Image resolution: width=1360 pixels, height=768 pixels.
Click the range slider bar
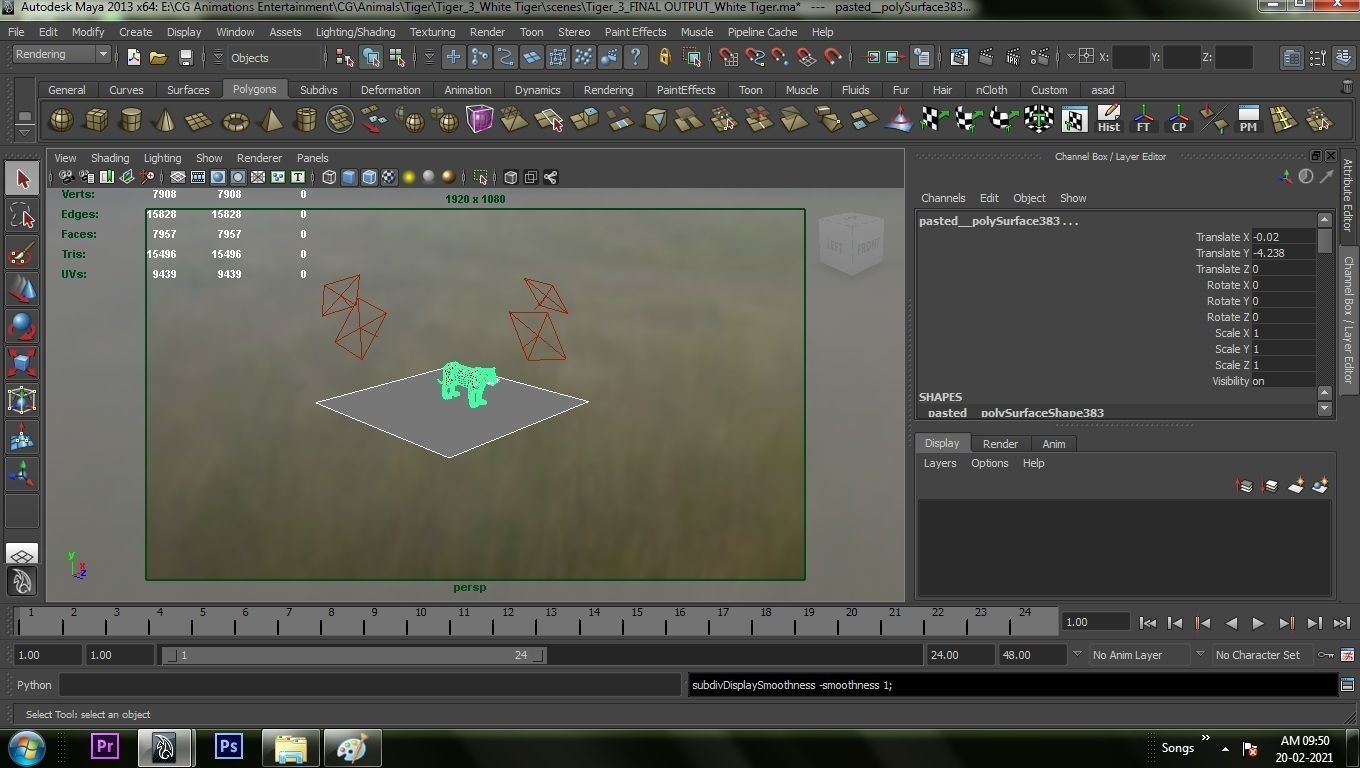click(x=354, y=655)
